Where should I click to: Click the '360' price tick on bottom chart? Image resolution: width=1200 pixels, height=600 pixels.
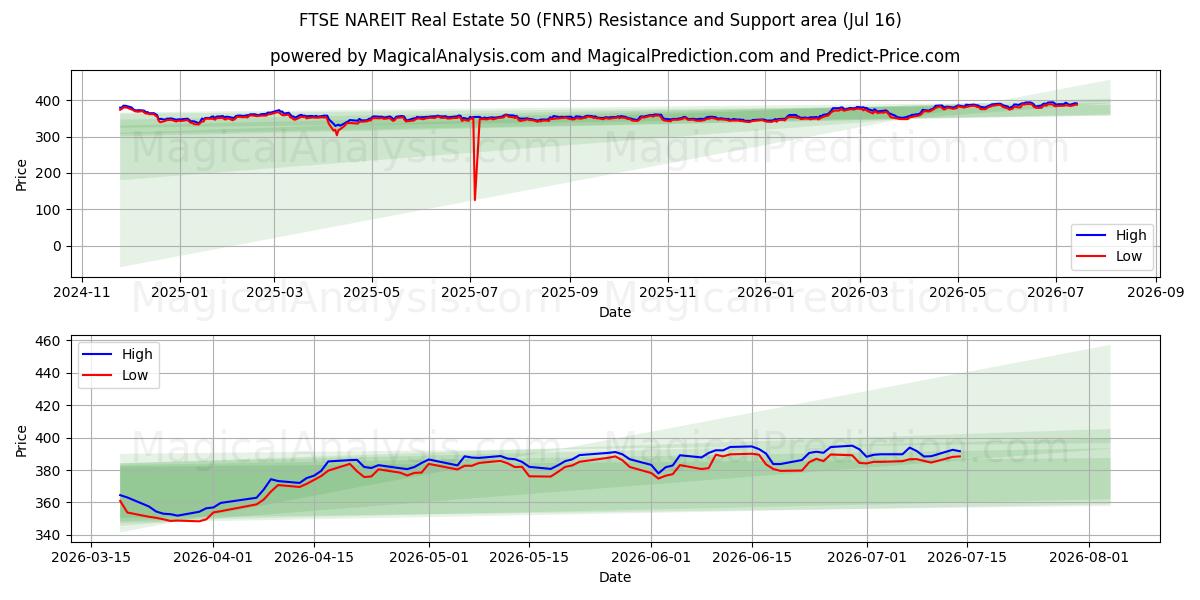(x=50, y=503)
